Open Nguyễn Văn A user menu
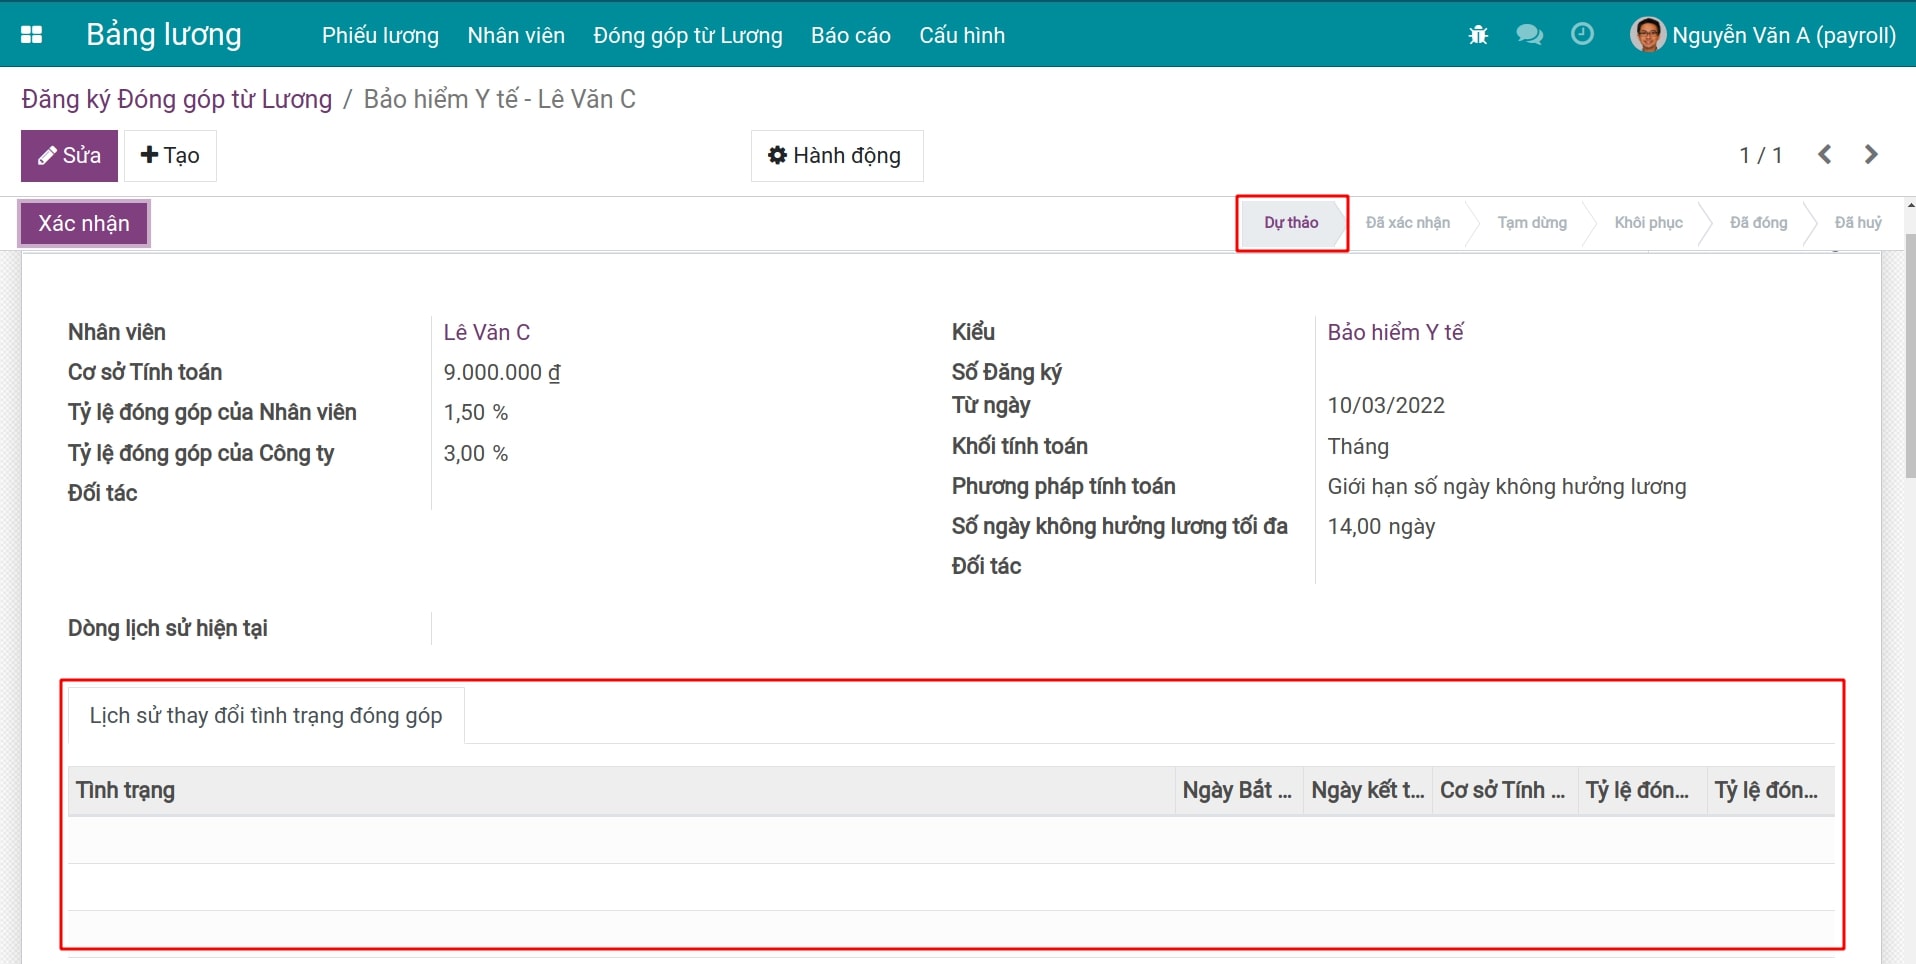 pyautogui.click(x=1783, y=35)
